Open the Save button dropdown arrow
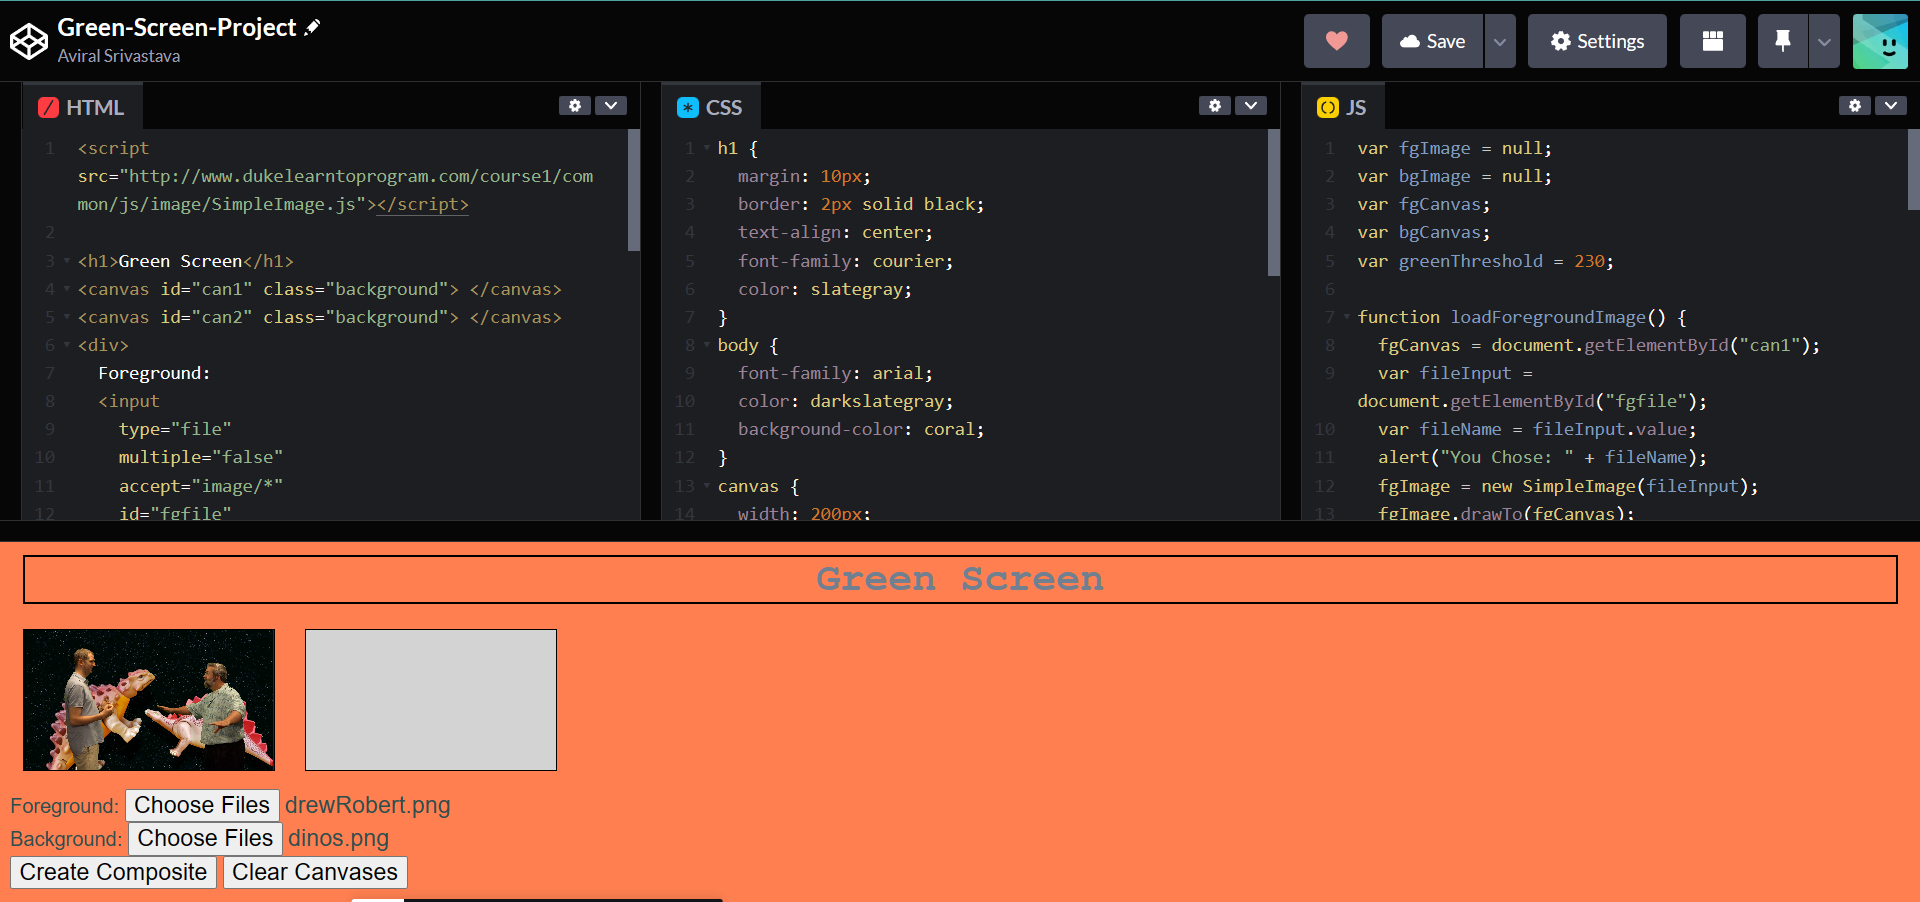 pos(1499,41)
